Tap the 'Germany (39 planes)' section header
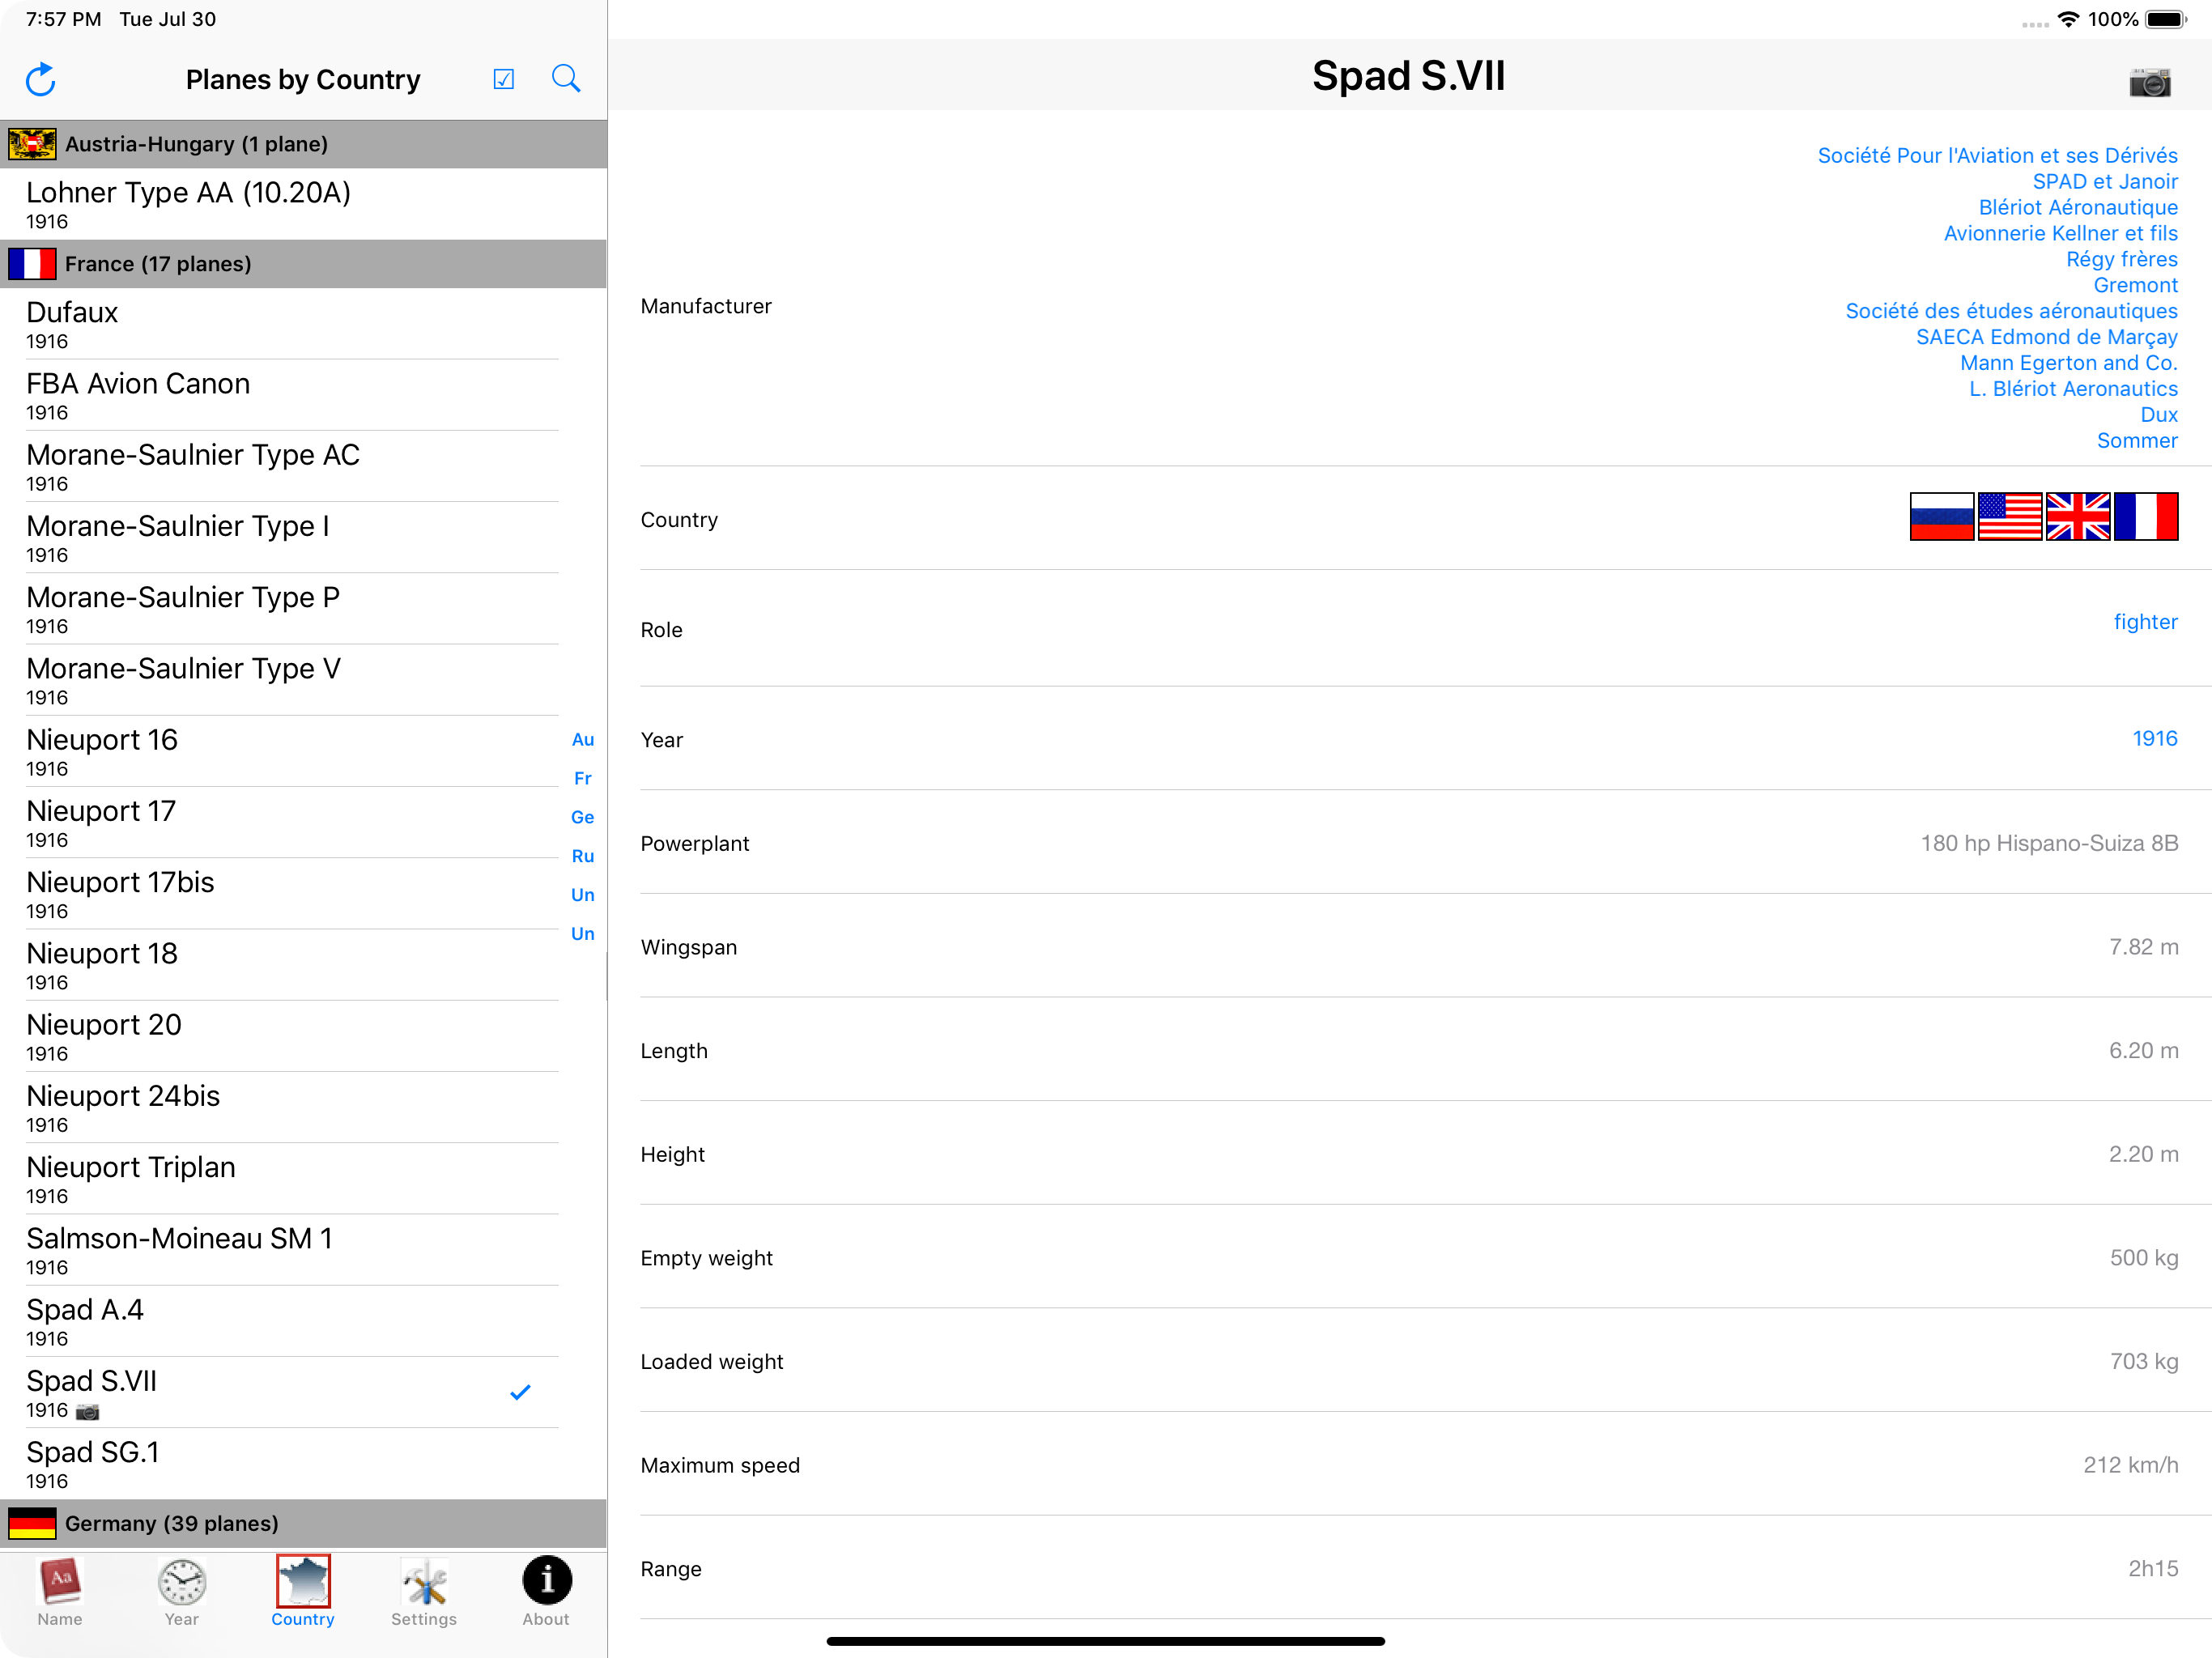 click(x=303, y=1523)
